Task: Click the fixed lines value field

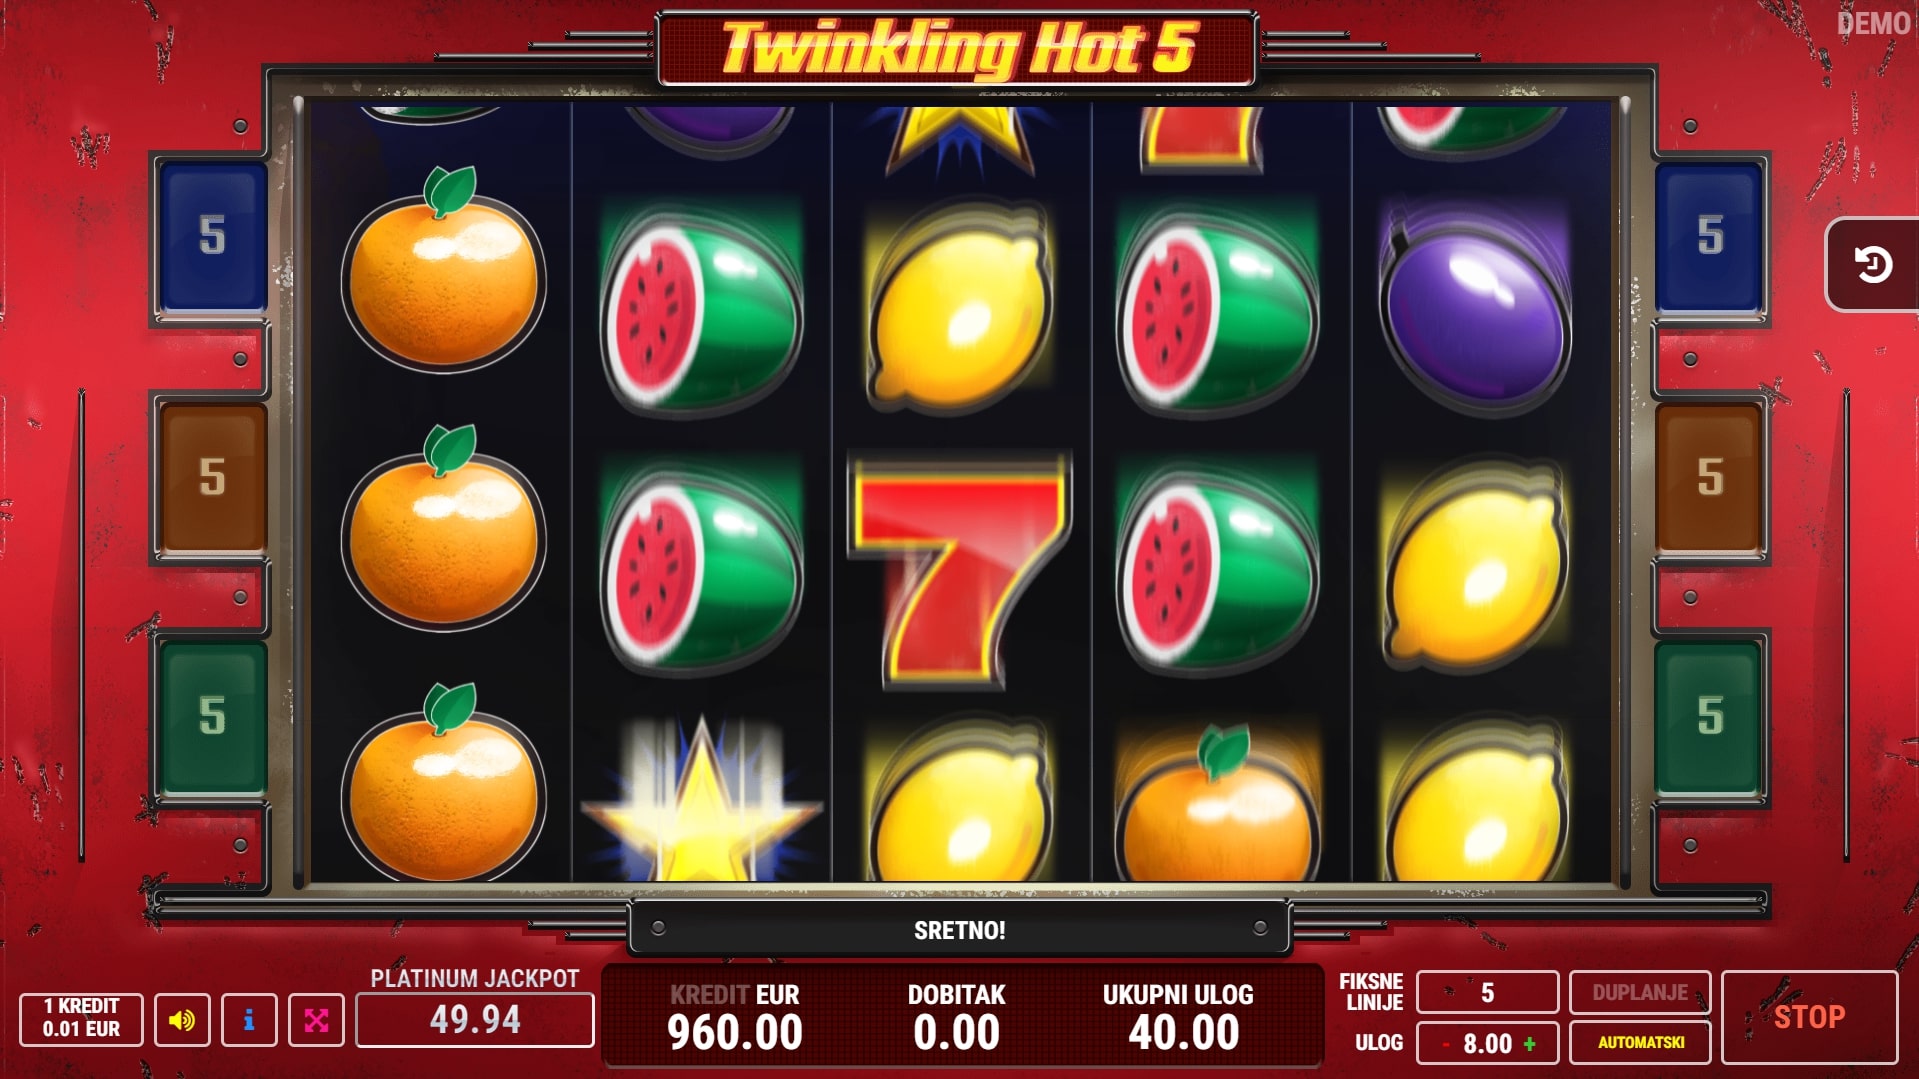Action: [x=1487, y=992]
